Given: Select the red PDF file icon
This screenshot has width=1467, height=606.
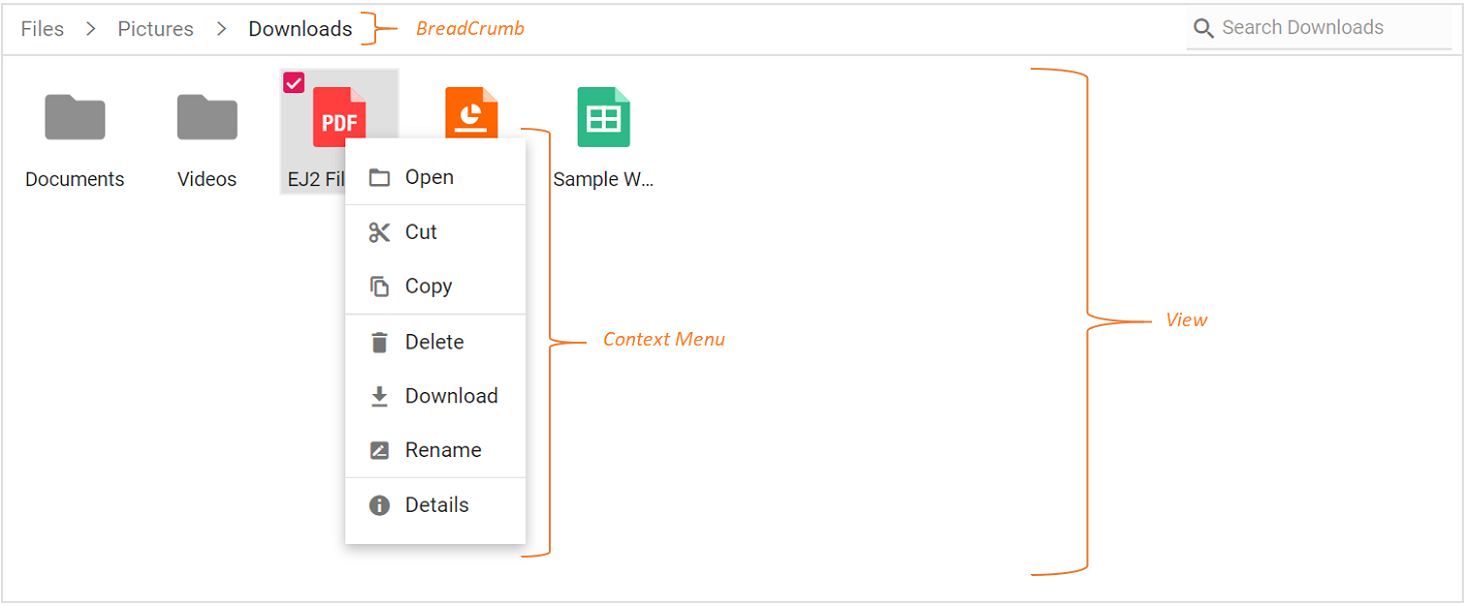Looking at the screenshot, I should click(x=339, y=116).
